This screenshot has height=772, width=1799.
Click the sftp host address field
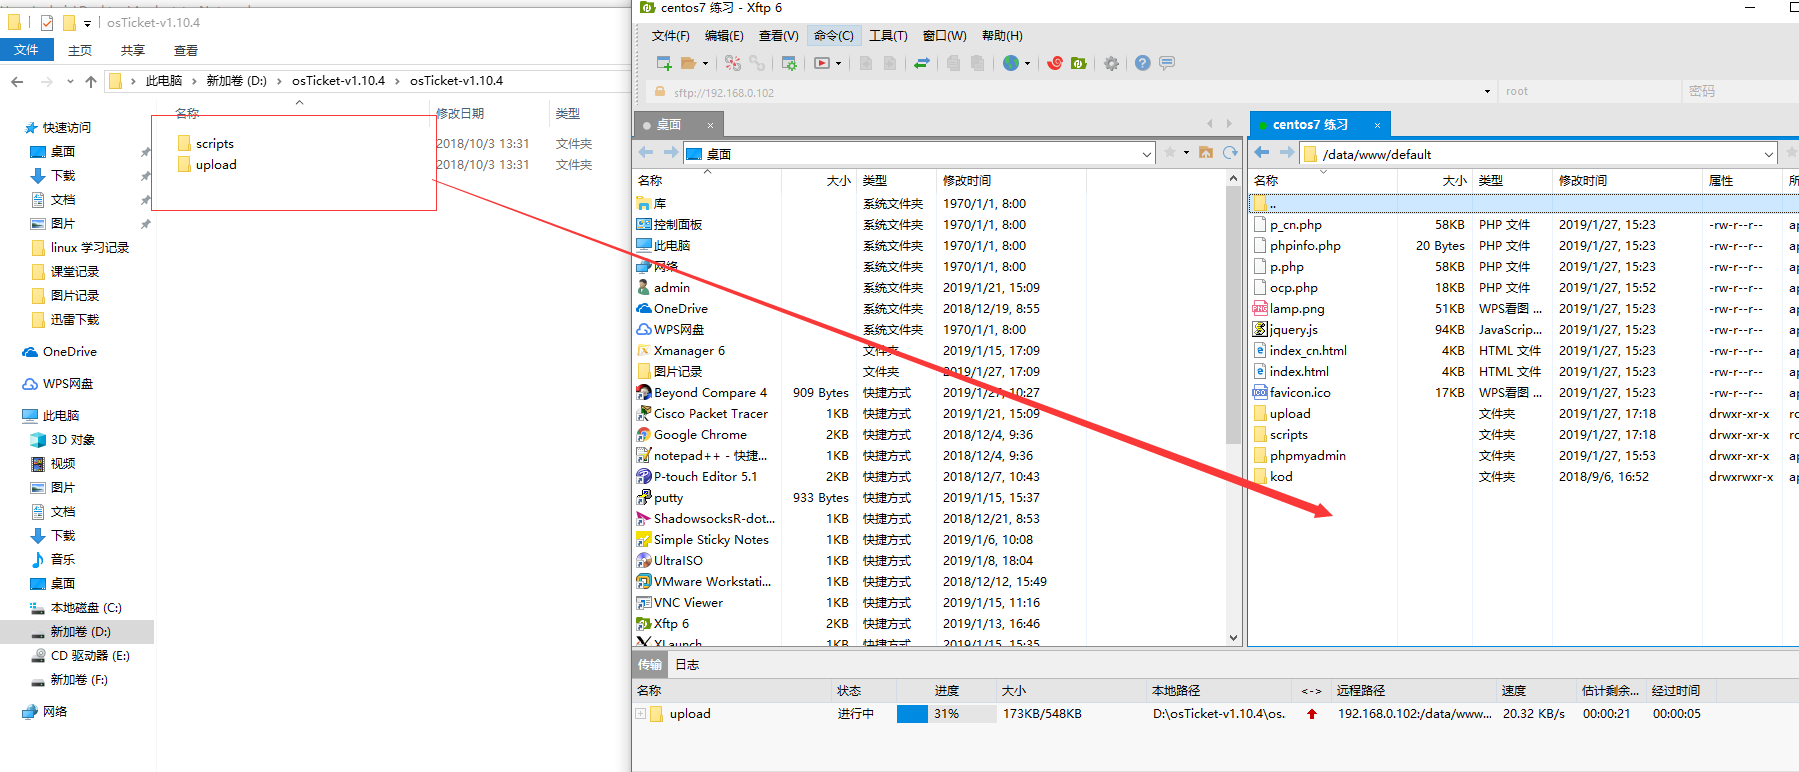[1070, 92]
